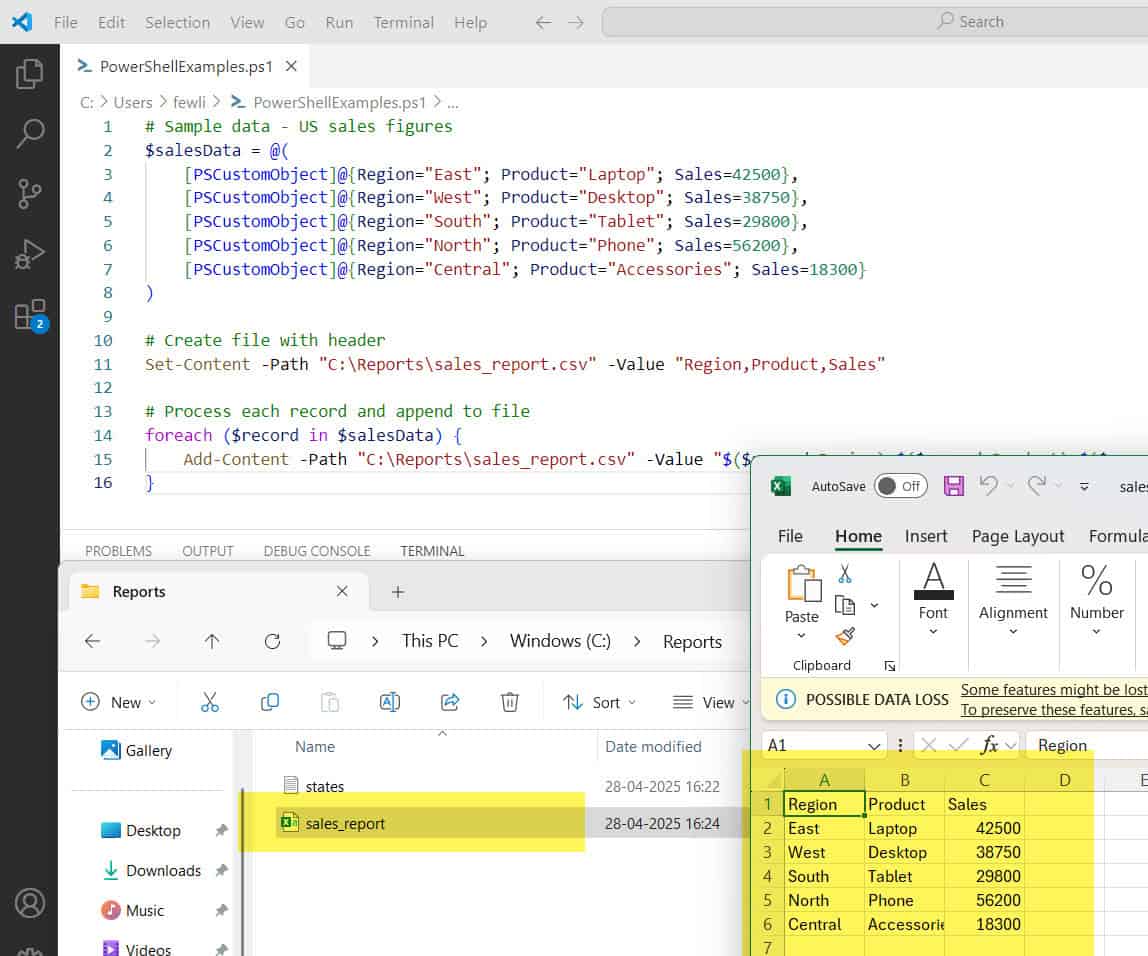Switch to TERMINAL panel tab
This screenshot has height=956, width=1148.
pyautogui.click(x=432, y=550)
